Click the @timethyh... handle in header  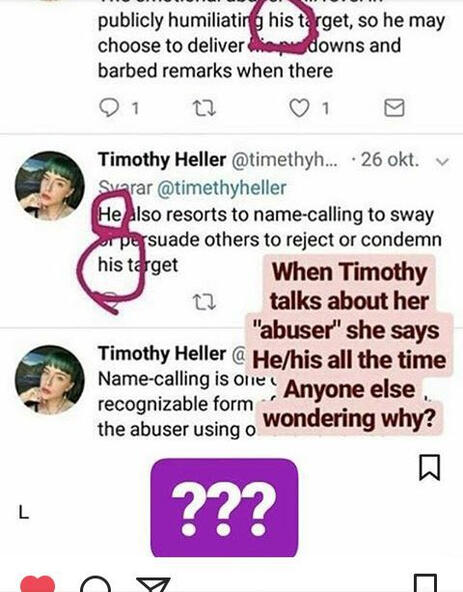pos(286,160)
